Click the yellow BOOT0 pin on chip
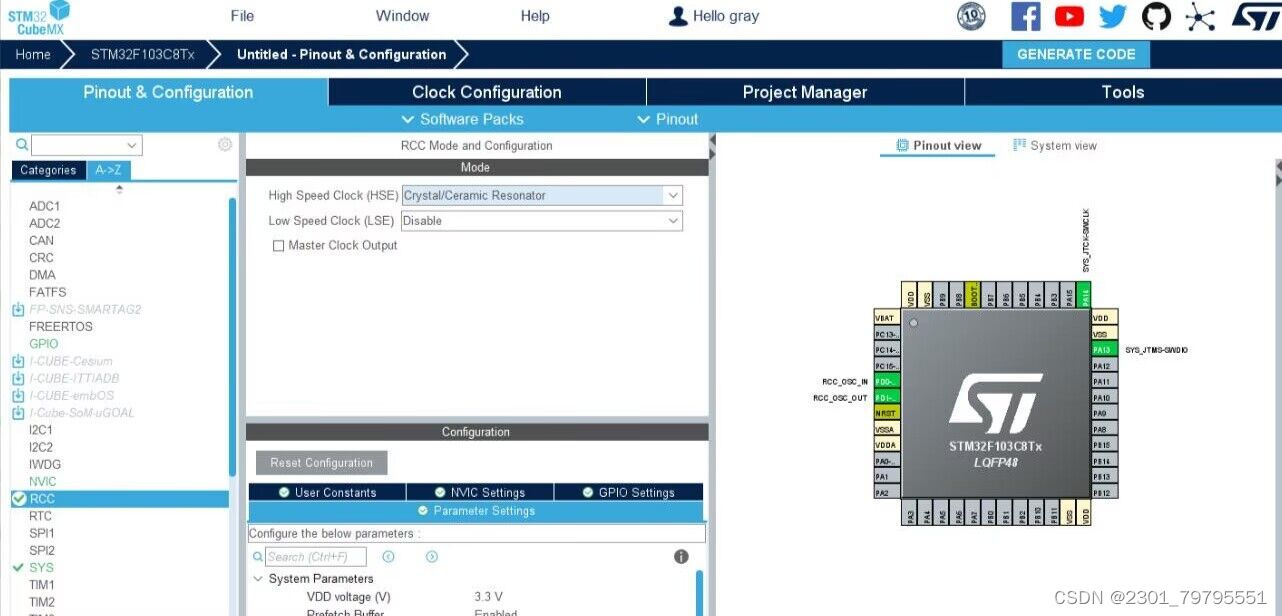The height and width of the screenshot is (616, 1282). [973, 296]
